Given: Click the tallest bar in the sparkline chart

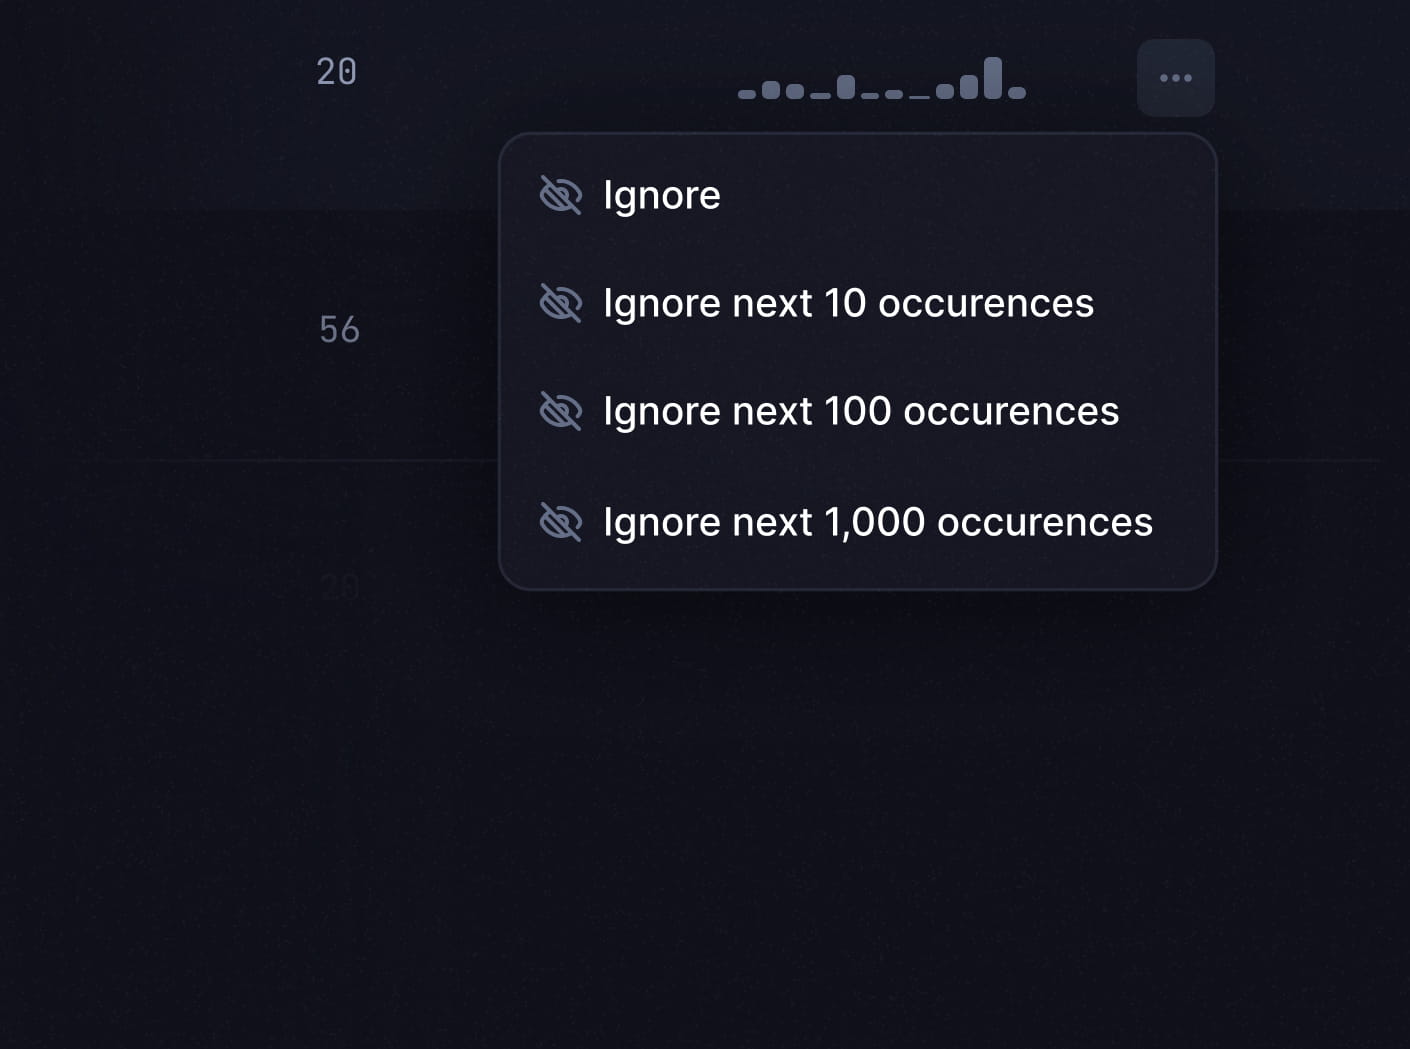Looking at the screenshot, I should pos(992,78).
